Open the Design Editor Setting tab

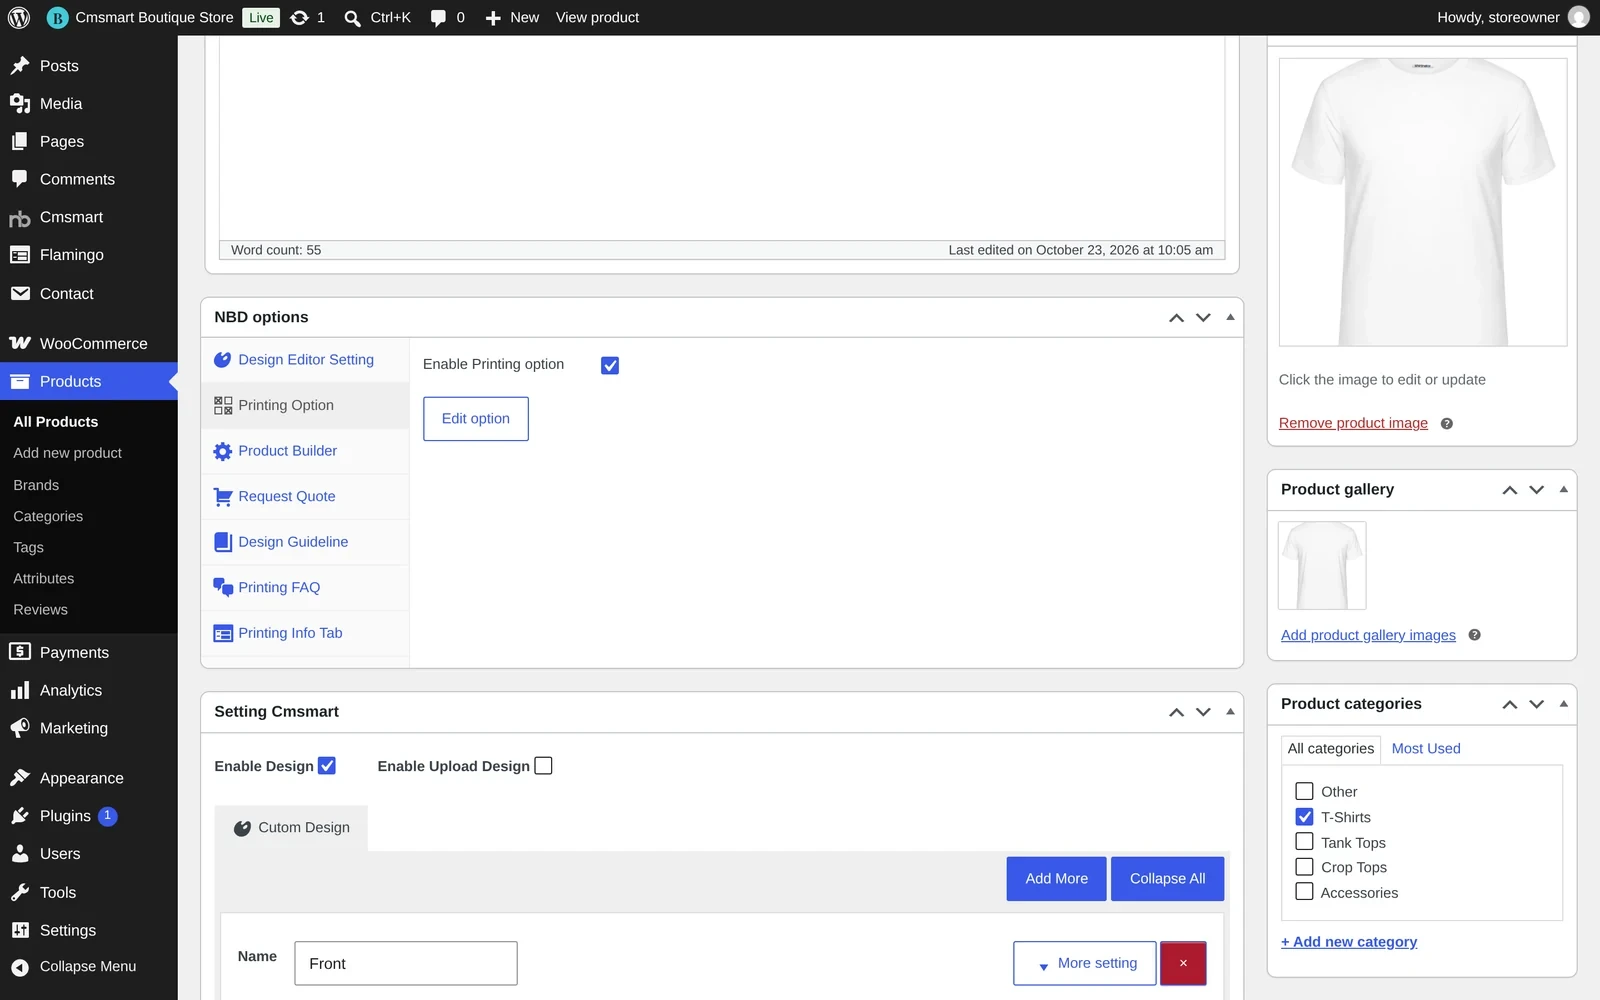tap(305, 360)
